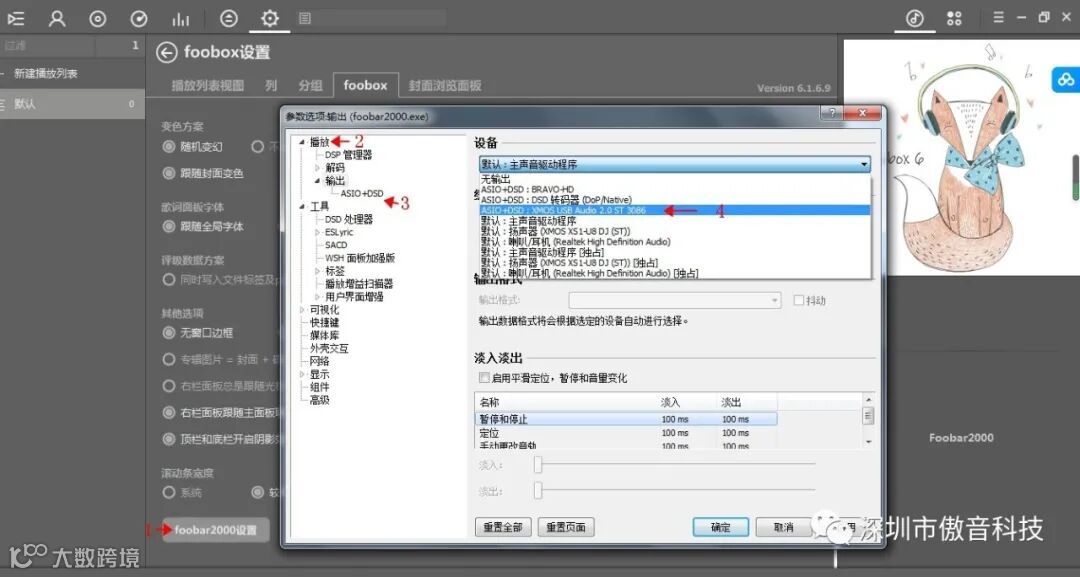Open the hamburger main menu icon
This screenshot has height=577, width=1080.
998,18
